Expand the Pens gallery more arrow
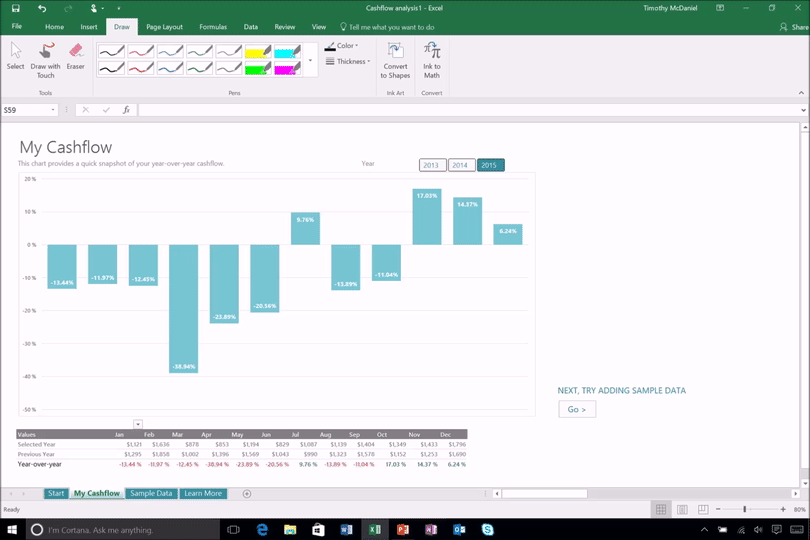The width and height of the screenshot is (810, 540). pos(310,61)
